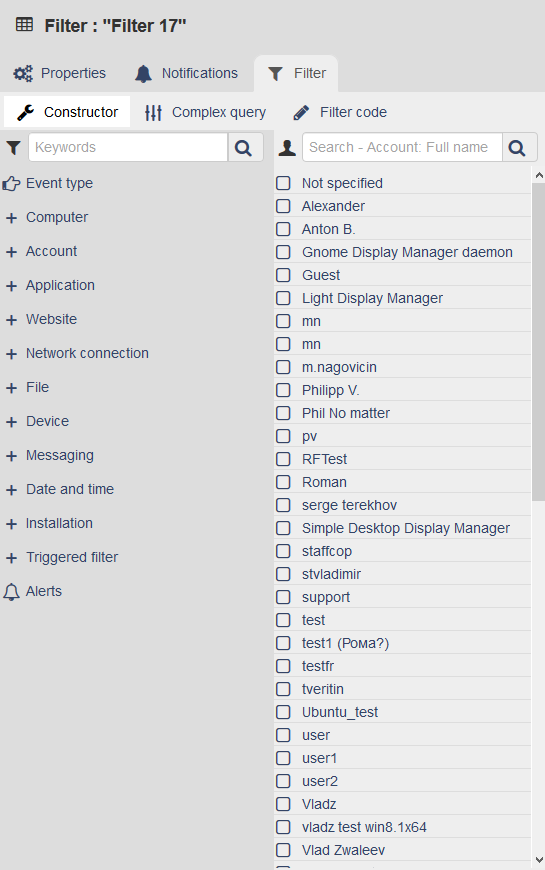Image resolution: width=545 pixels, height=870 pixels.
Task: Click the account list vertical scrollbar
Action: coord(538,342)
